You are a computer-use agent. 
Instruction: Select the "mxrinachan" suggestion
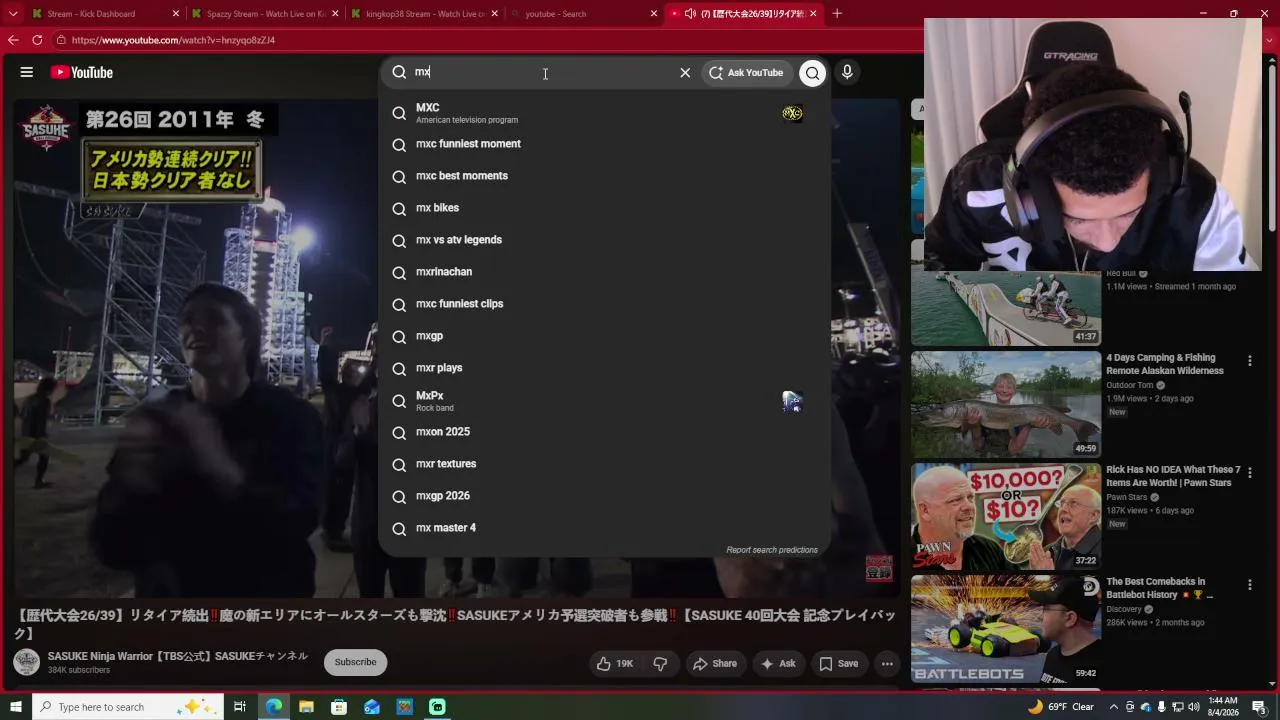605,272
